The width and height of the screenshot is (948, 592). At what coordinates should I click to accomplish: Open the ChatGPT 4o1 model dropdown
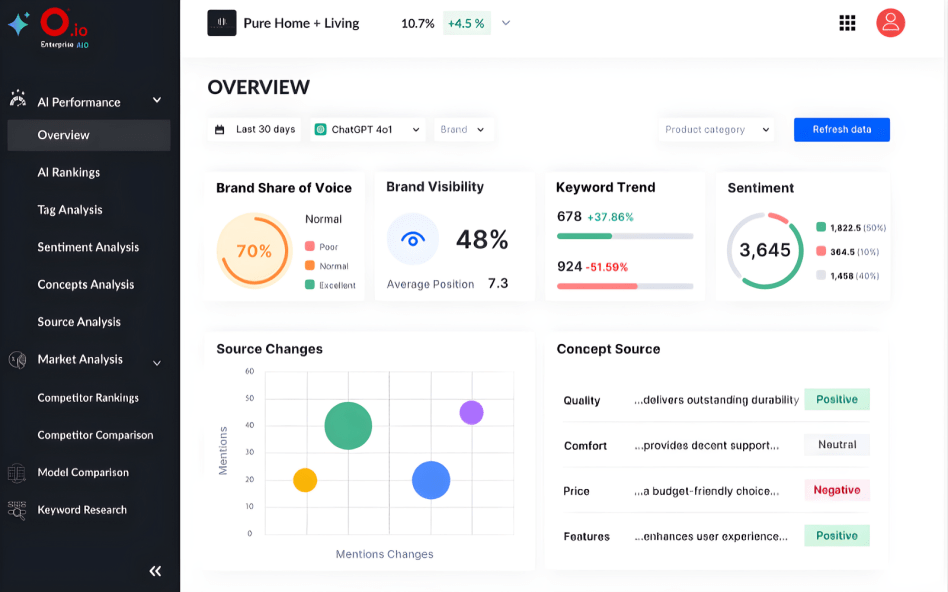(x=368, y=130)
